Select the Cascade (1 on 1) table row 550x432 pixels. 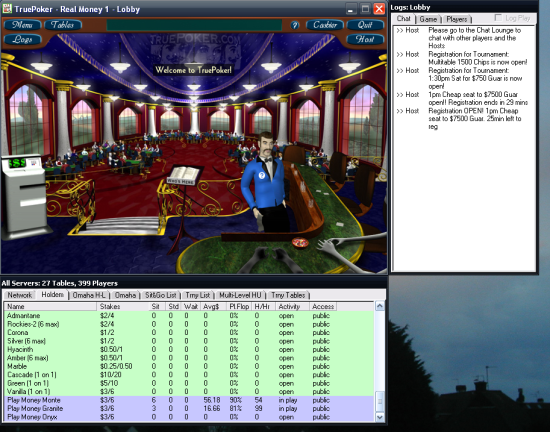pos(189,374)
